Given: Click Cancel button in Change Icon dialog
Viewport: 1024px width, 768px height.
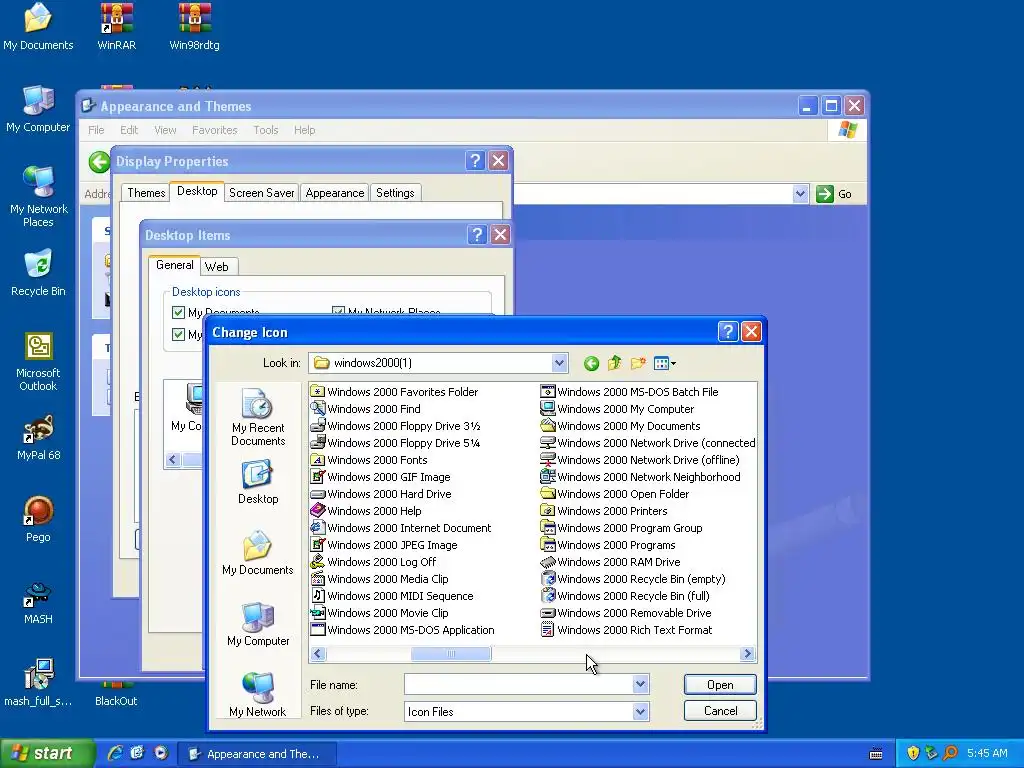Looking at the screenshot, I should pos(720,711).
